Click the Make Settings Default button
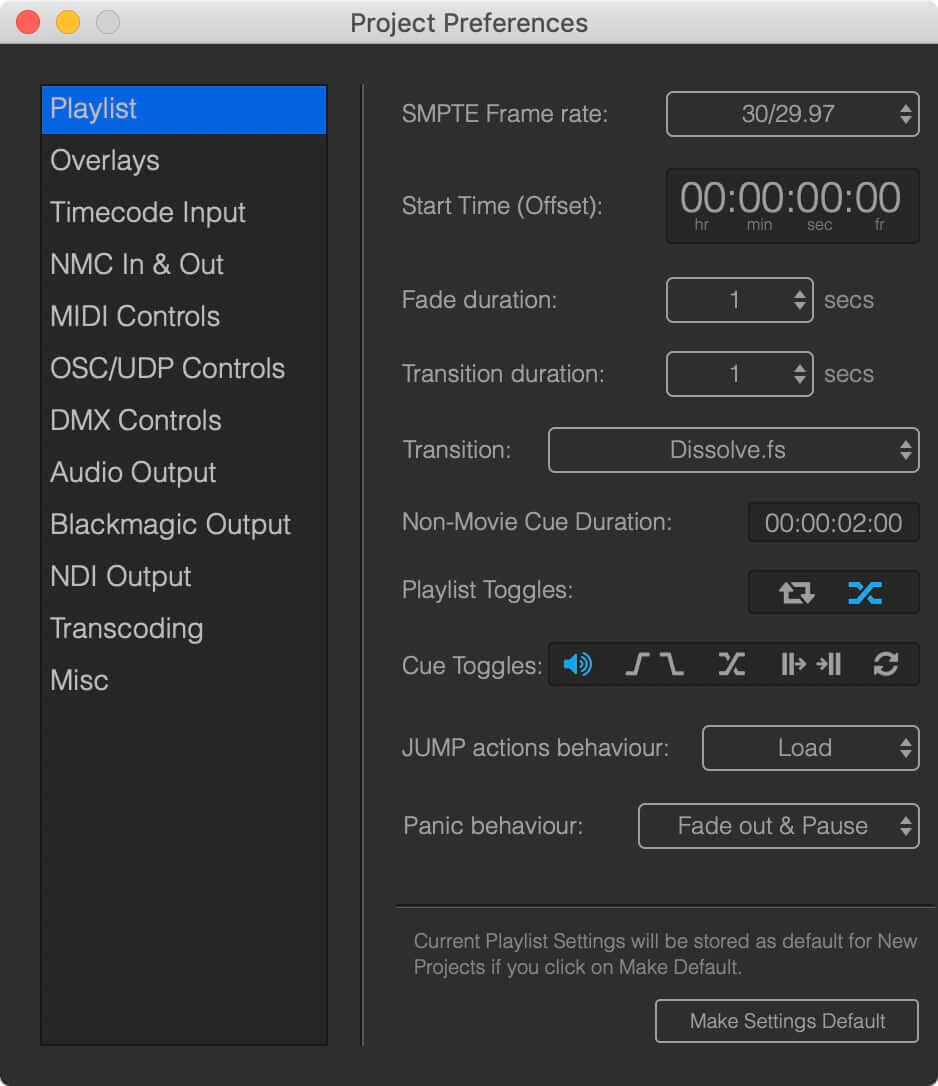938x1086 pixels. (787, 1021)
